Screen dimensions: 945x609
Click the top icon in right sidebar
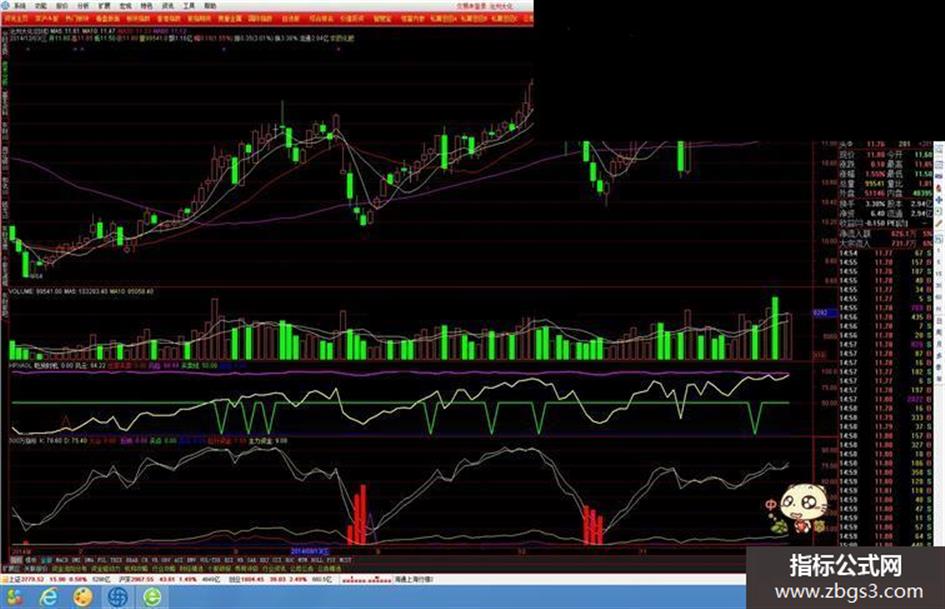coord(939,148)
